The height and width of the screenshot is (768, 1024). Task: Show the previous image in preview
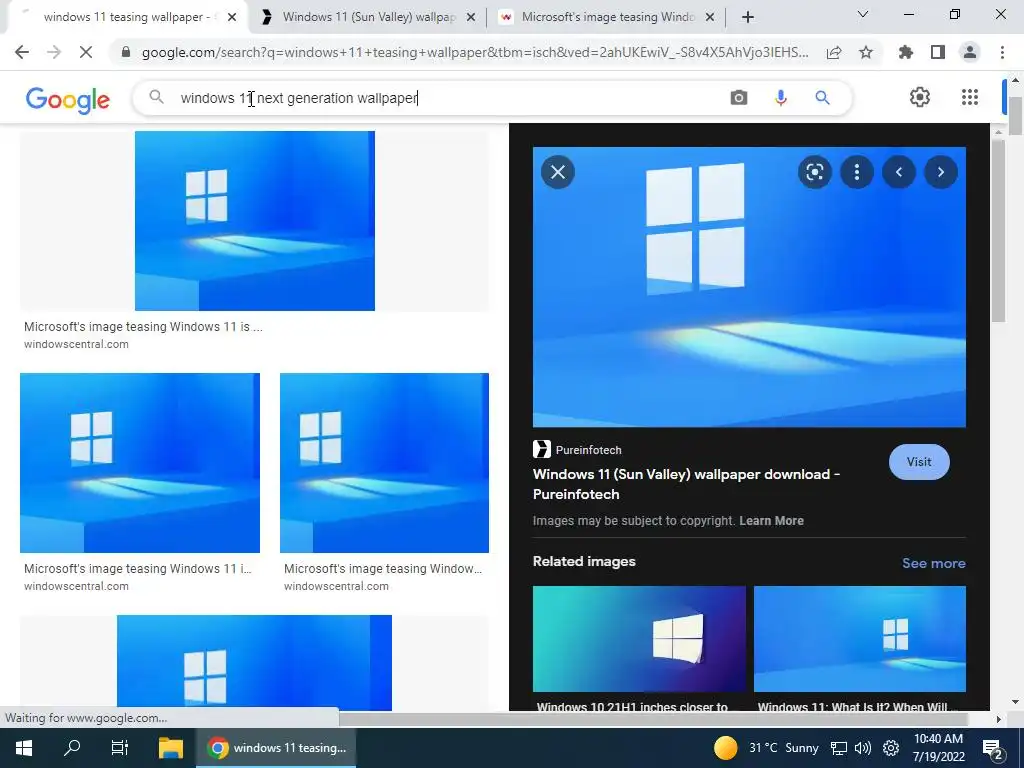click(x=899, y=172)
